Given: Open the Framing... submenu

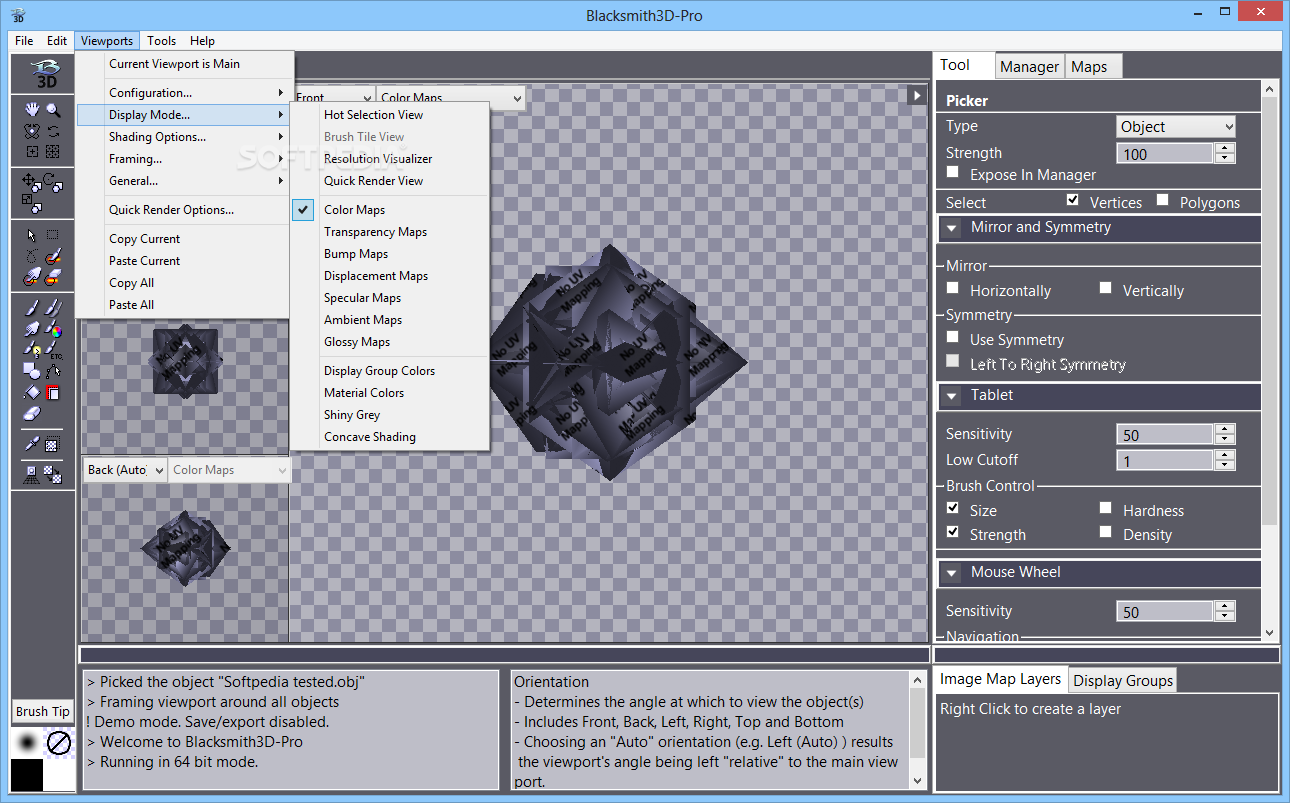Looking at the screenshot, I should click(x=185, y=159).
